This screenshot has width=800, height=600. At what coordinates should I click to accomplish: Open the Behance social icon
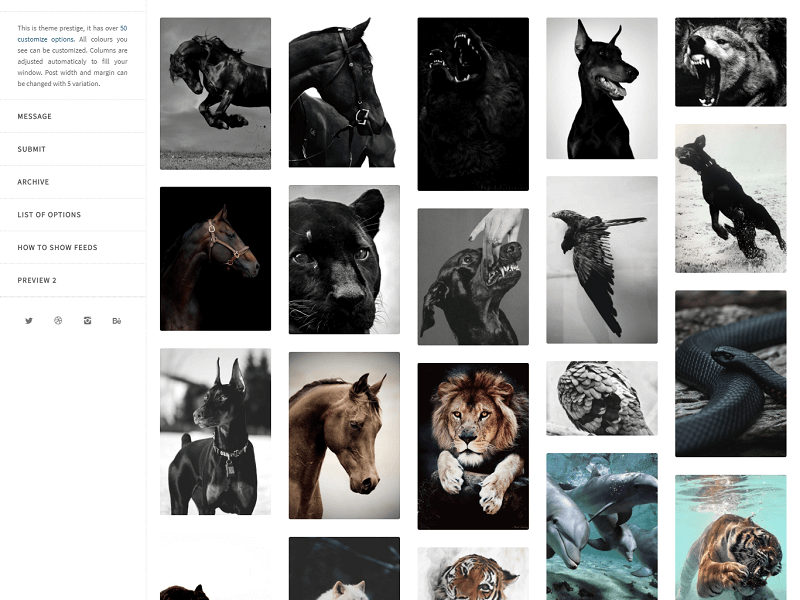117,321
